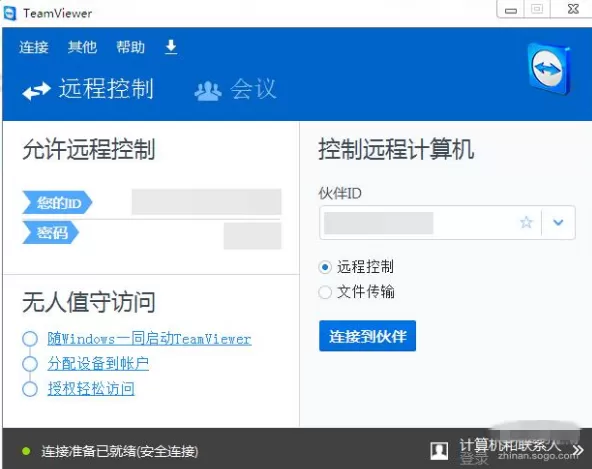Screen dimensions: 592x469
Task: Open the 其他 menu
Action: 82,48
